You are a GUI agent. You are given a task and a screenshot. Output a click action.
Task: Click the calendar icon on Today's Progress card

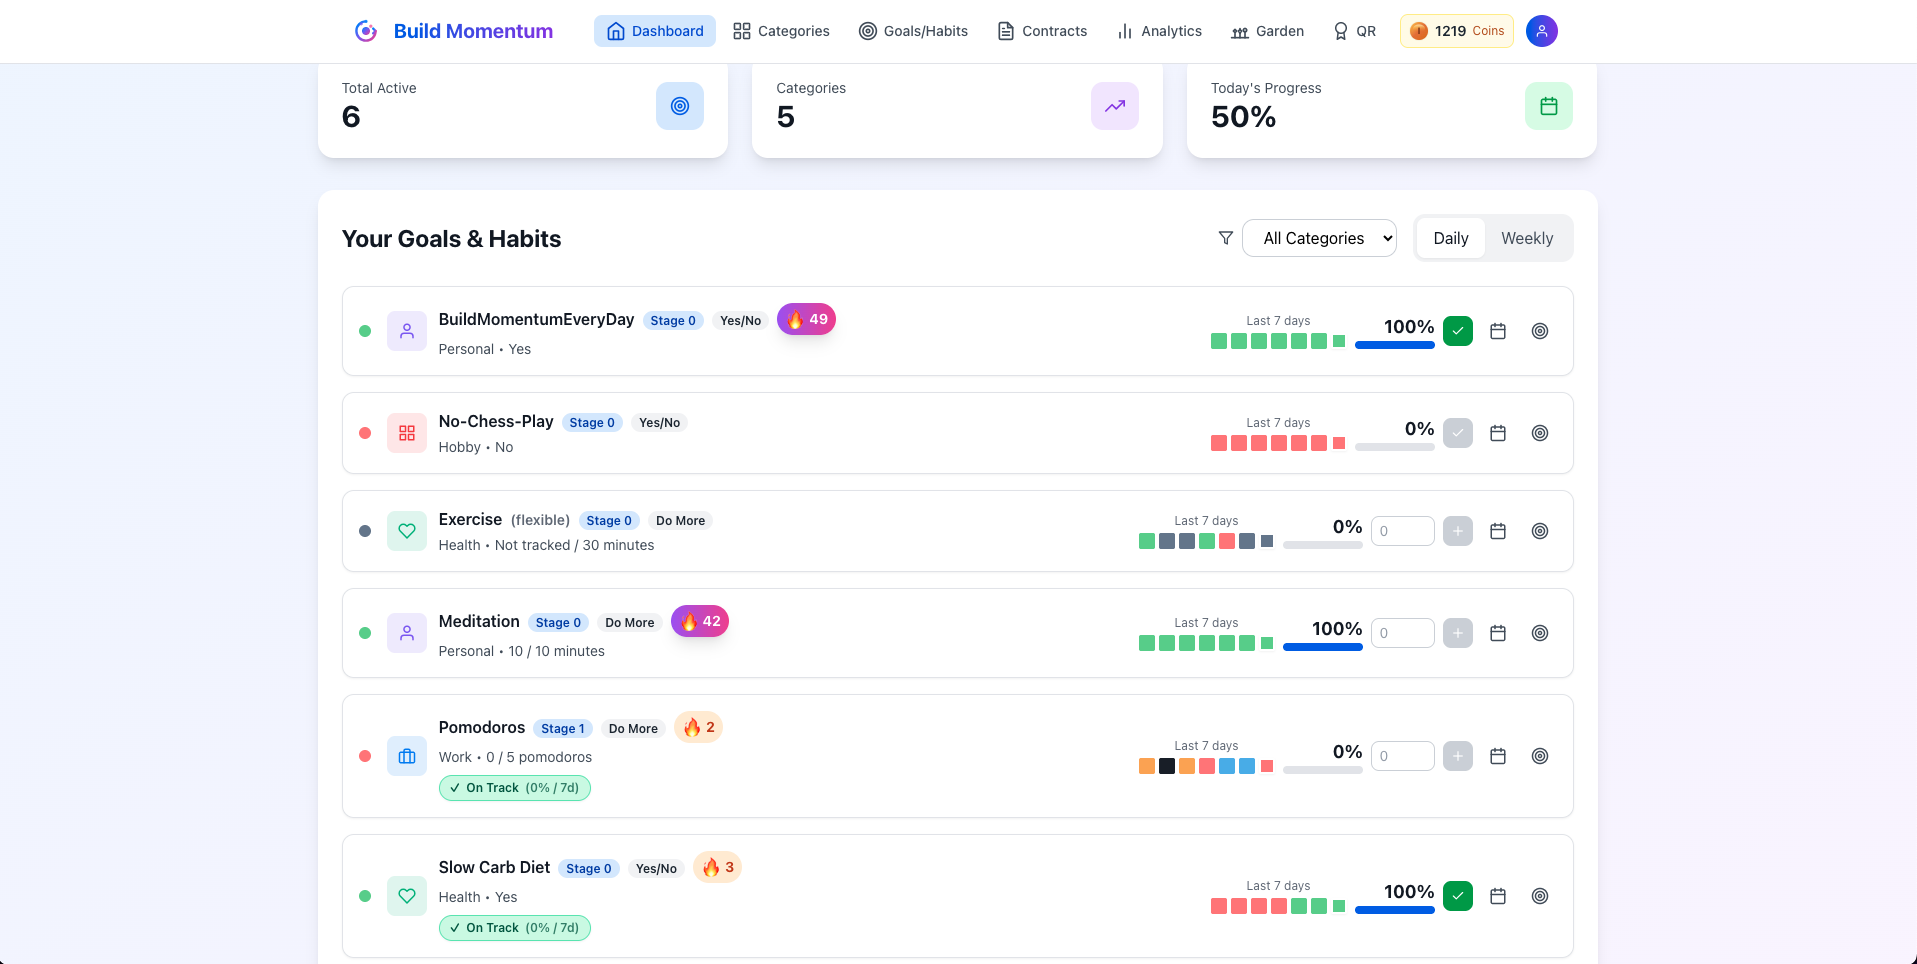click(1549, 106)
